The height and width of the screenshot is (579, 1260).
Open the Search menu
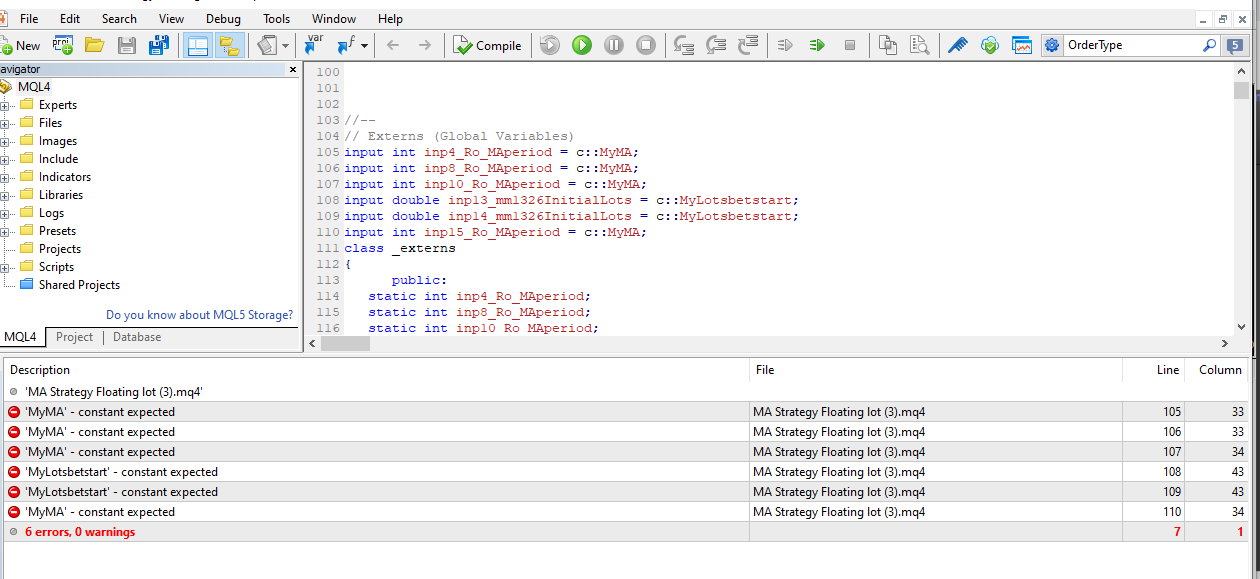tap(119, 19)
